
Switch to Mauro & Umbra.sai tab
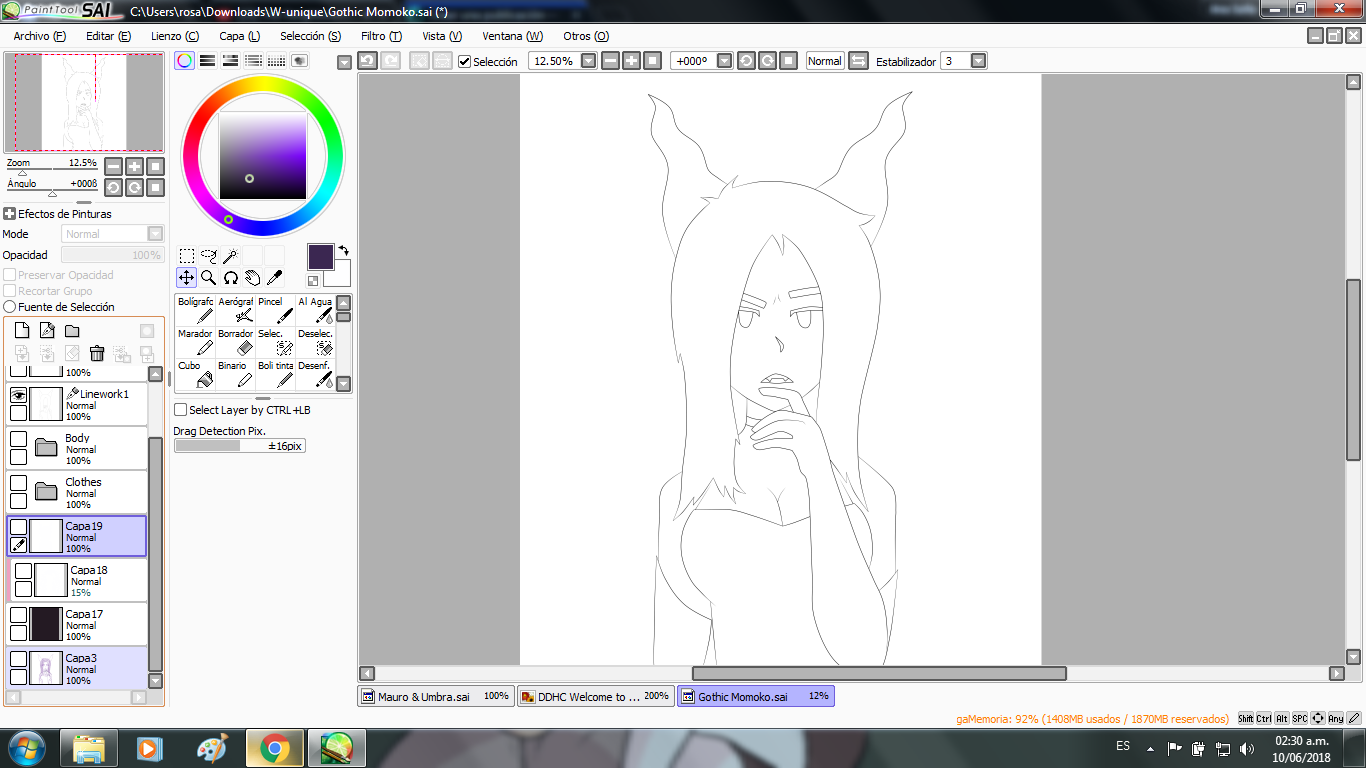pyautogui.click(x=436, y=696)
